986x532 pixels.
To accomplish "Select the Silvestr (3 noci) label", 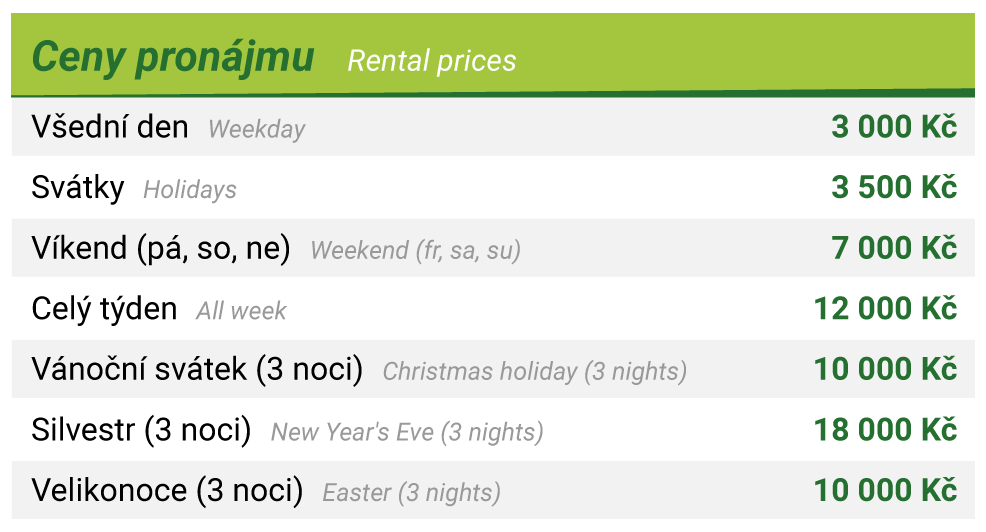I will coord(141,430).
